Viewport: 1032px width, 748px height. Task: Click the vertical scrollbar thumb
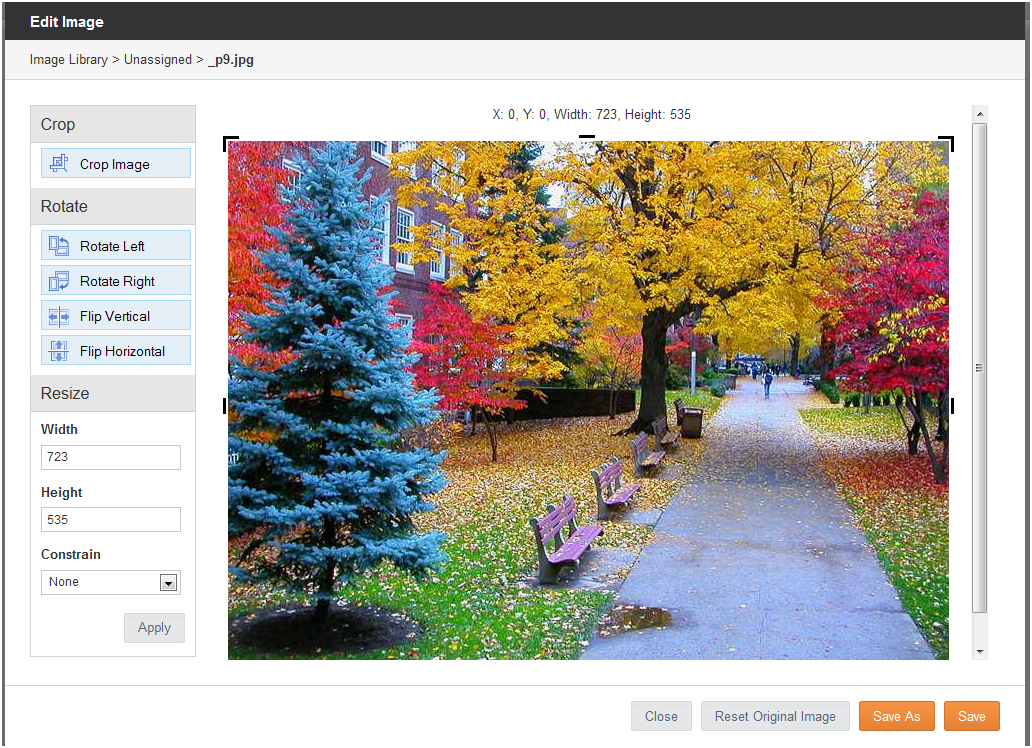click(980, 367)
